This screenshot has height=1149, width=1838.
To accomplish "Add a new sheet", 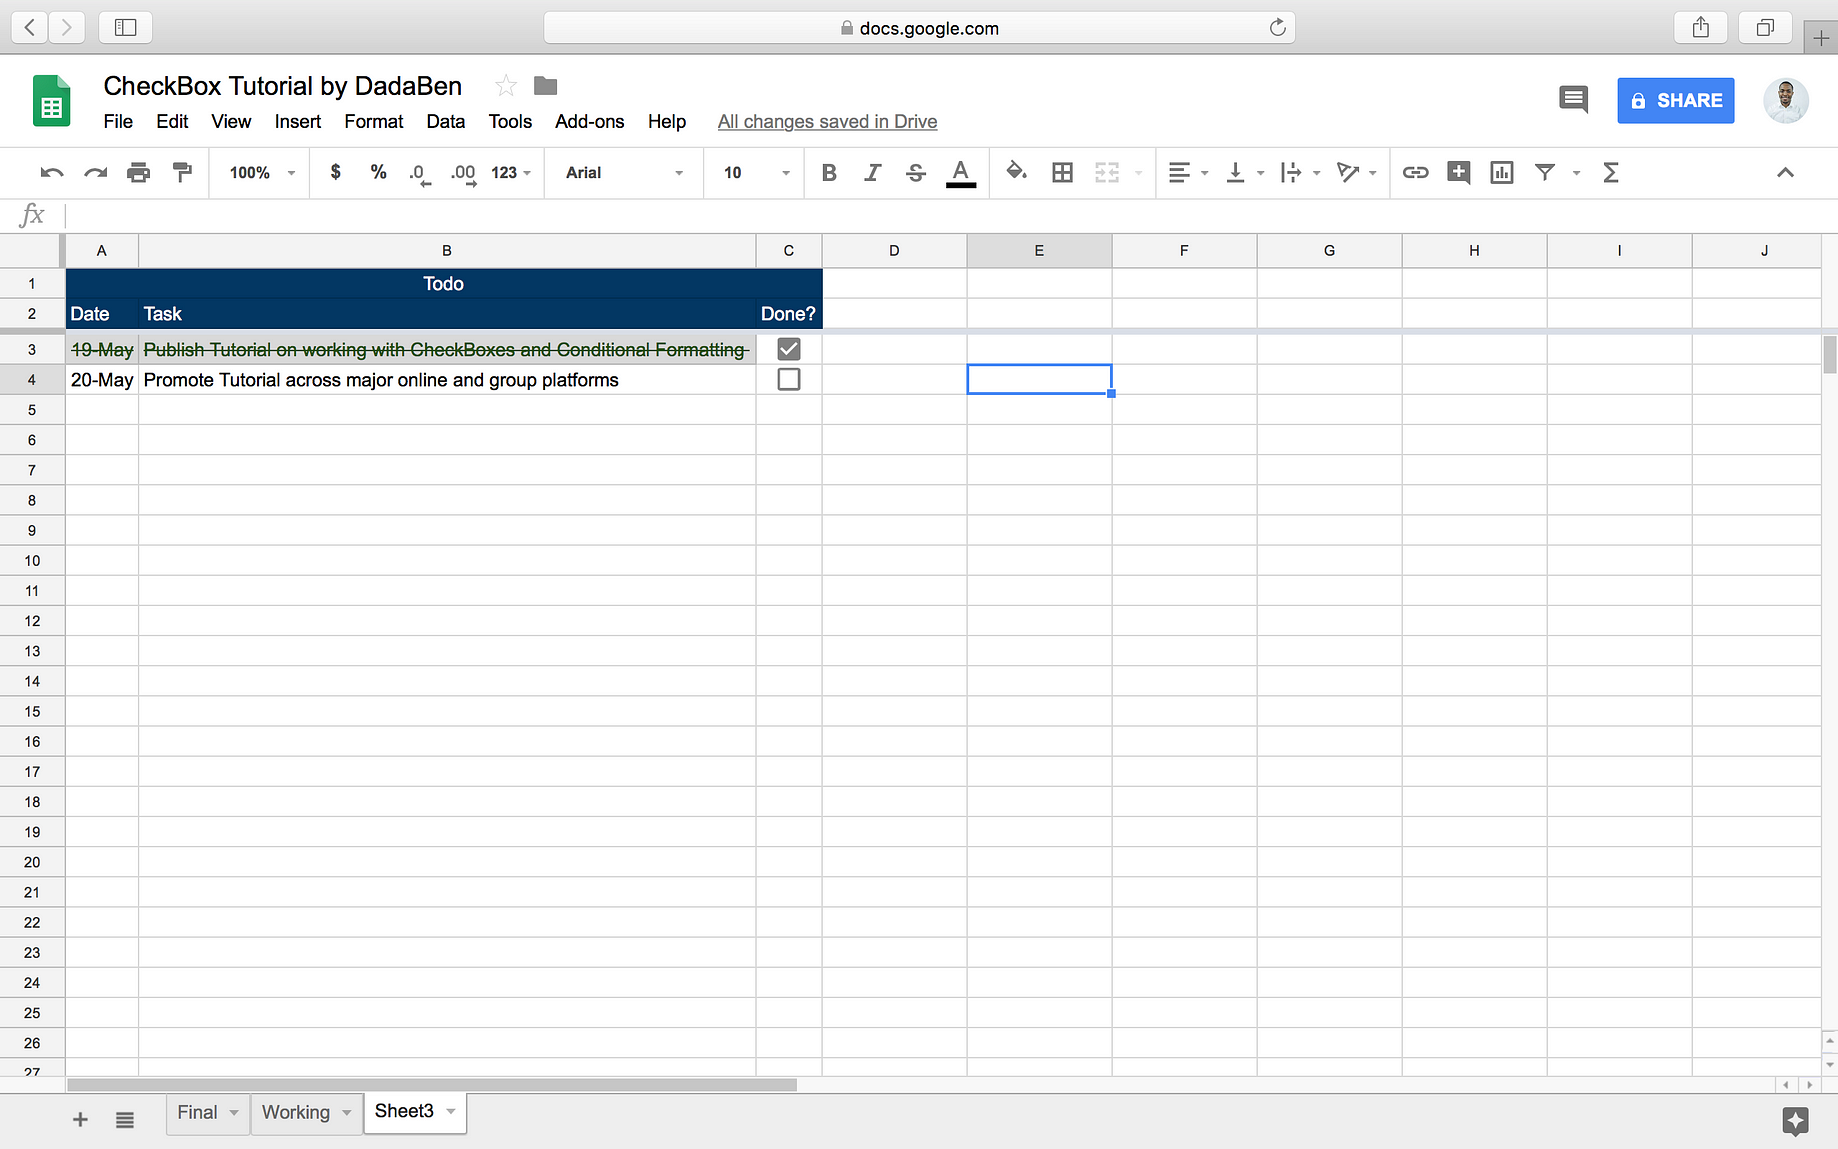I will (x=80, y=1120).
